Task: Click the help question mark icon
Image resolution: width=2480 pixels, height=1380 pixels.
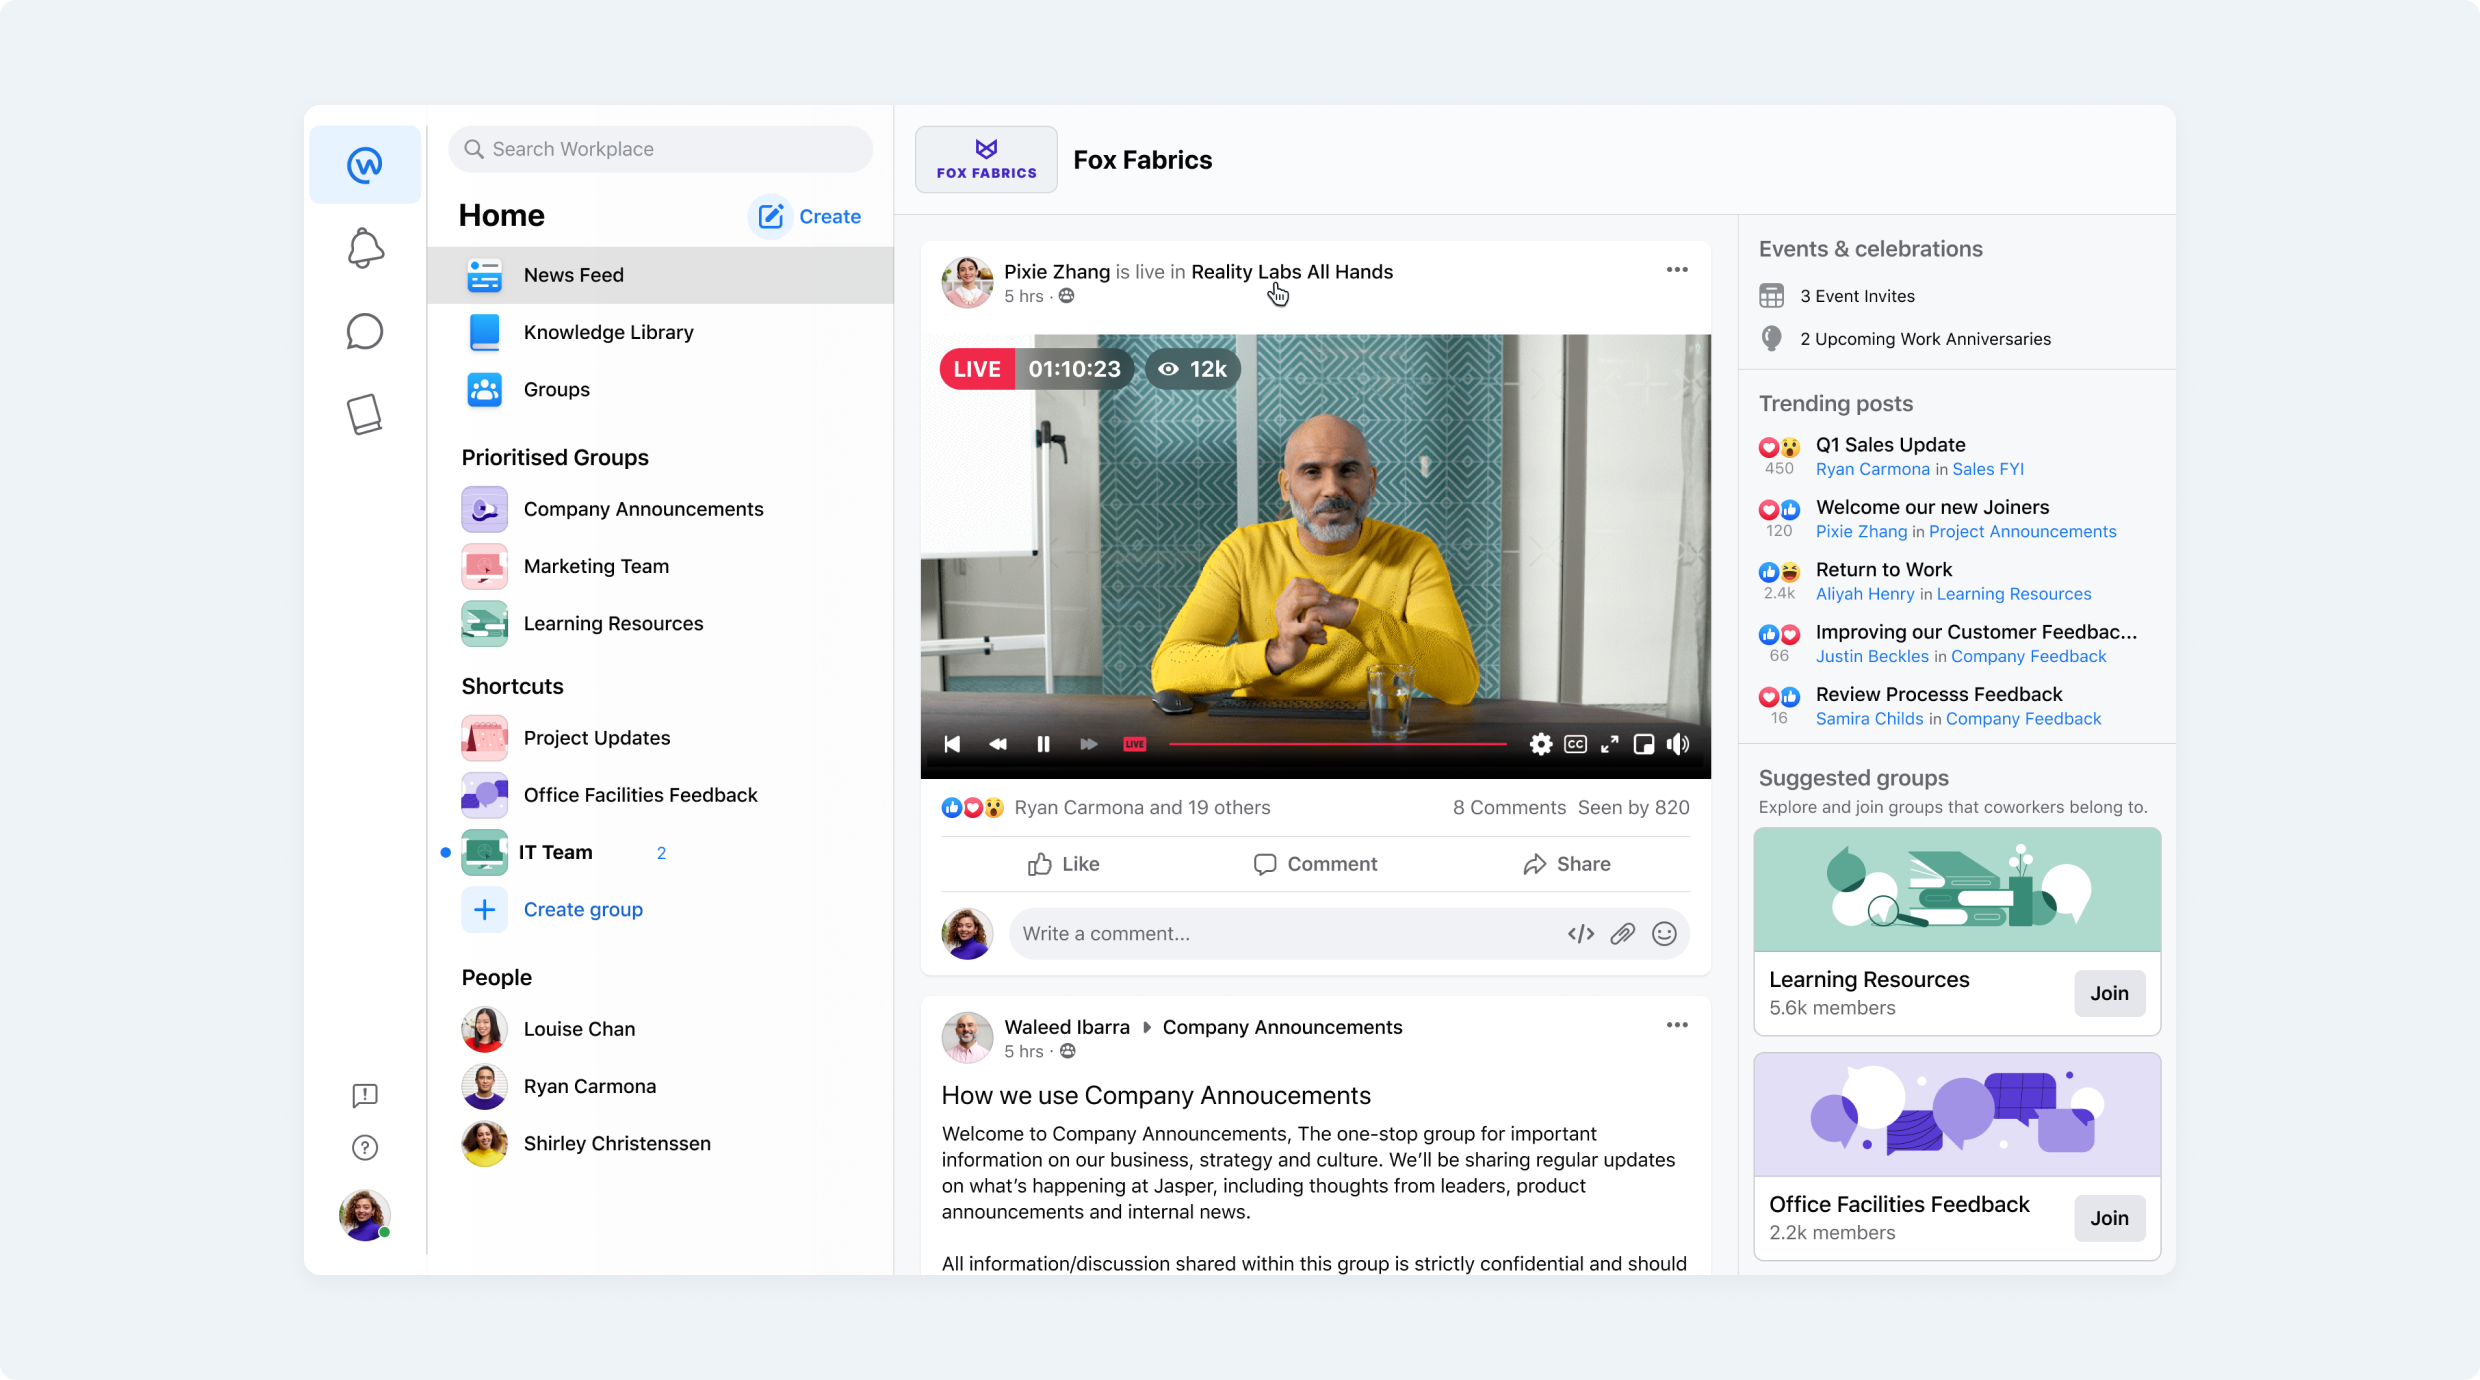Action: coord(365,1147)
